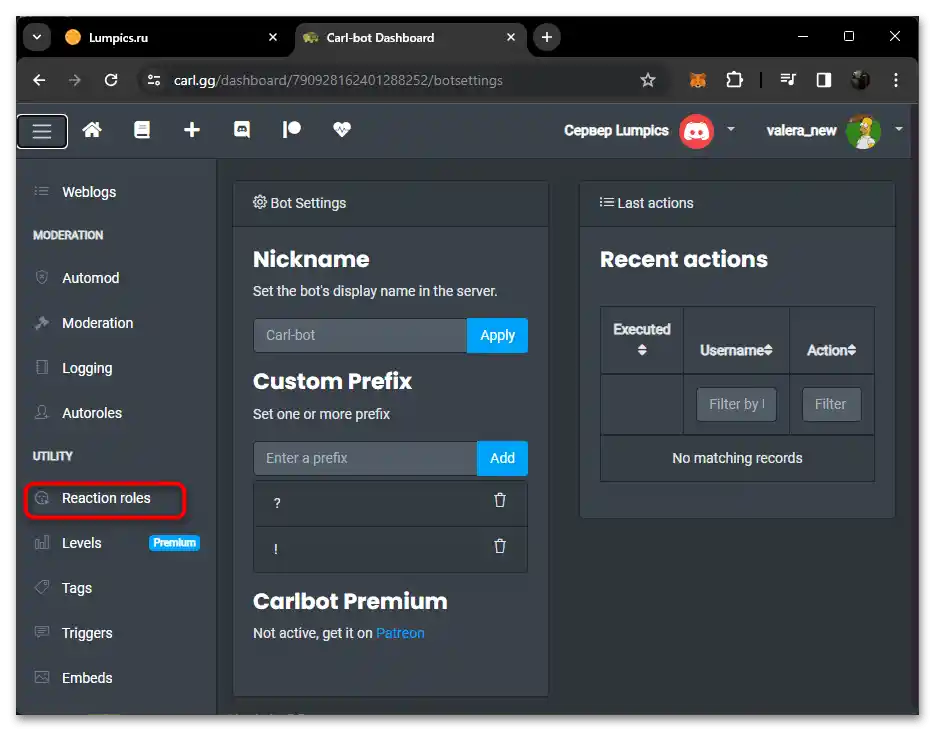Focus the Action filter field
935x731 pixels.
pos(831,404)
